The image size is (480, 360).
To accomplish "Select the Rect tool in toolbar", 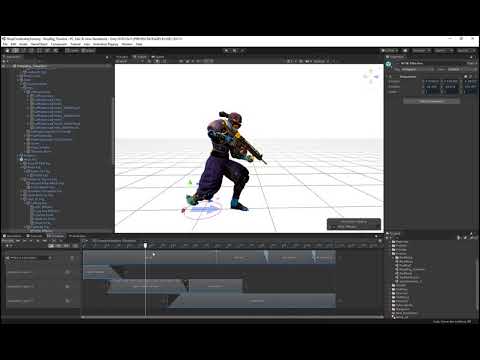I will pyautogui.click(x=39, y=51).
